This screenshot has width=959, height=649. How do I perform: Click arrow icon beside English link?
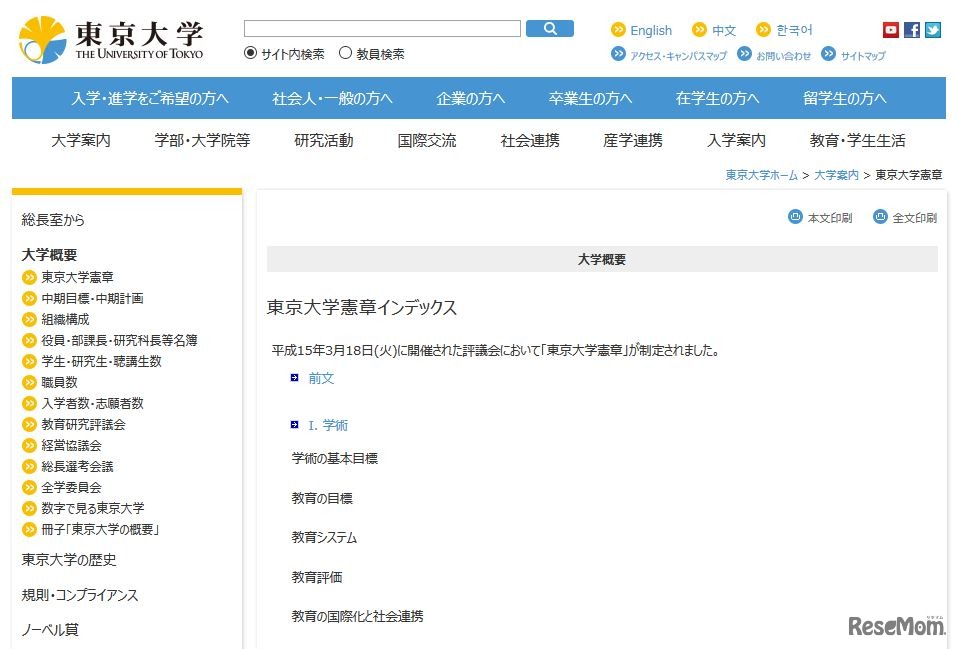pos(618,30)
